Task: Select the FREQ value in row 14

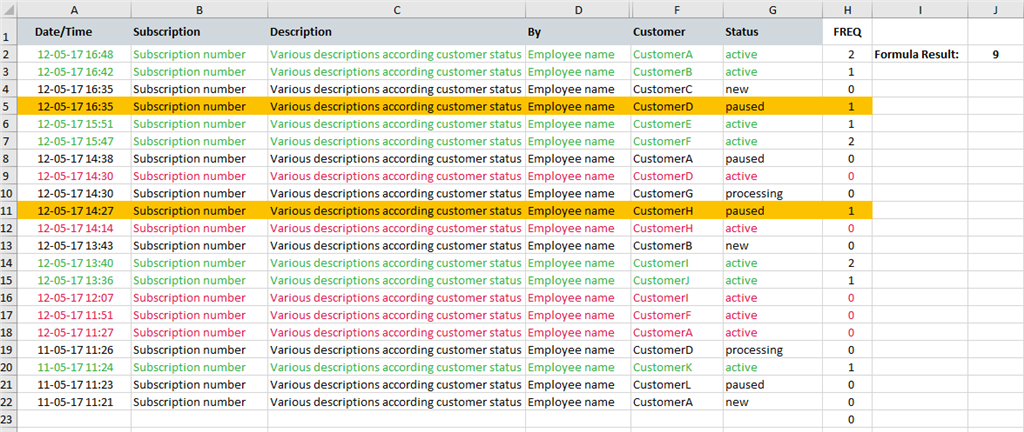Action: 848,263
